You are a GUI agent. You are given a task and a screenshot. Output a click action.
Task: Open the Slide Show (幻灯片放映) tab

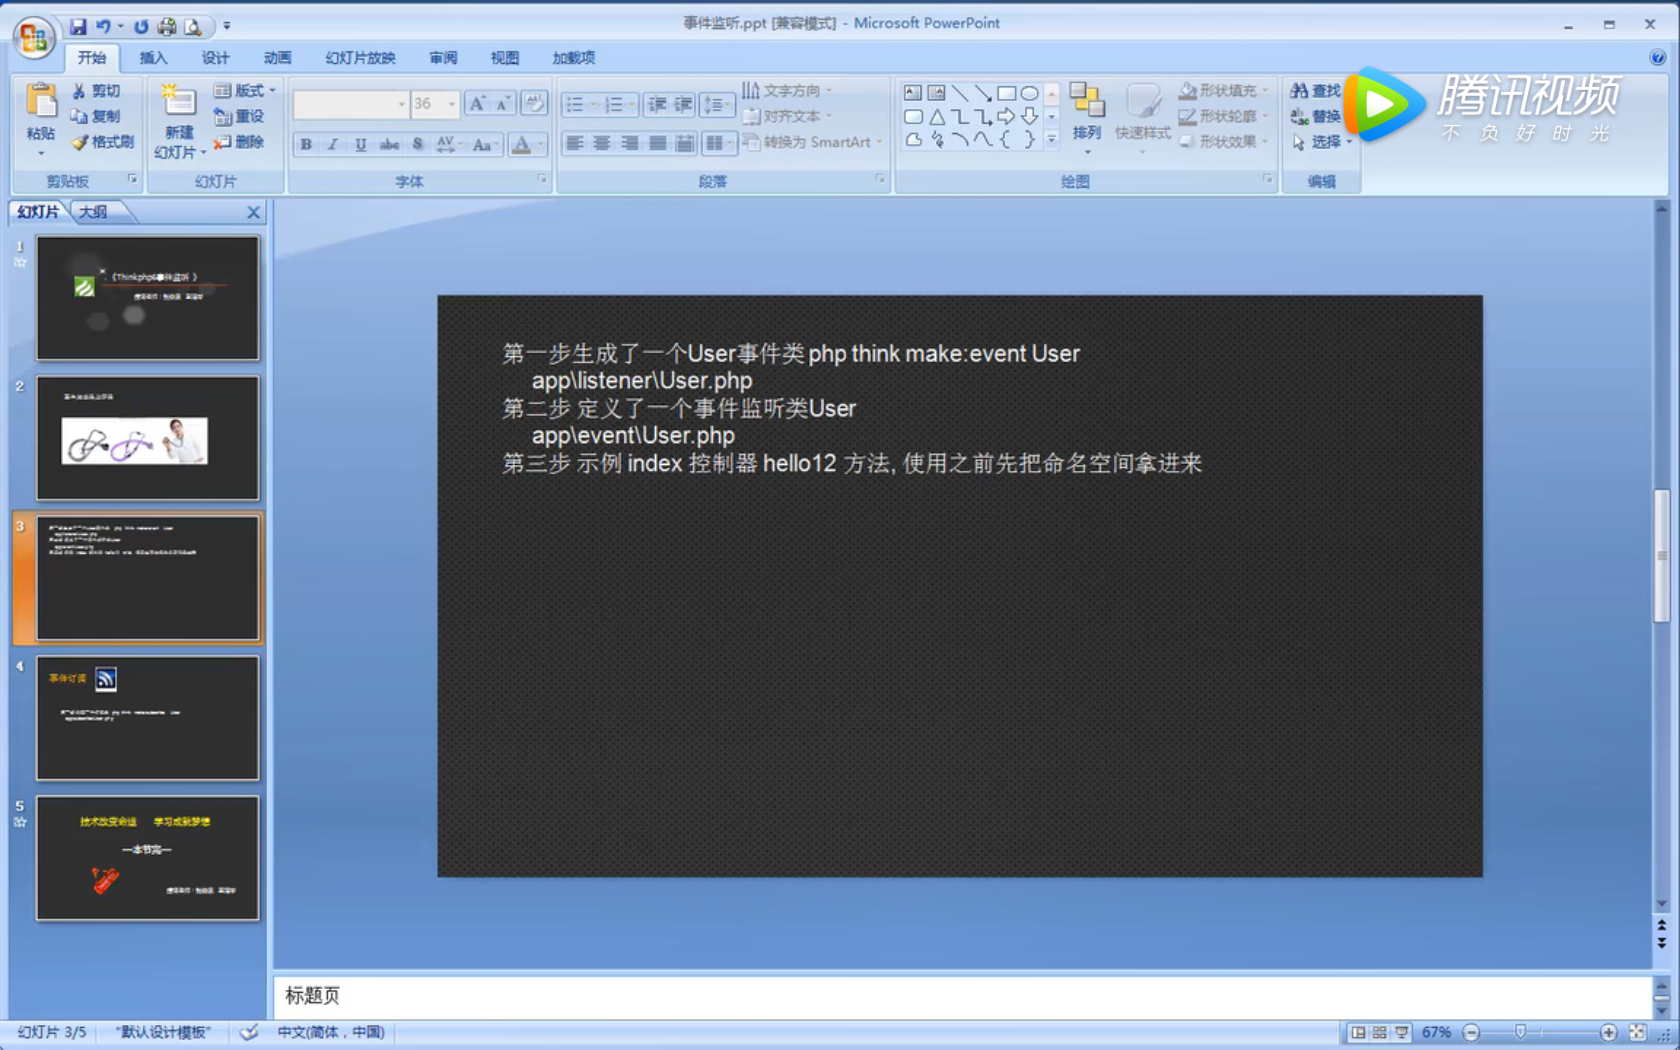coord(360,58)
